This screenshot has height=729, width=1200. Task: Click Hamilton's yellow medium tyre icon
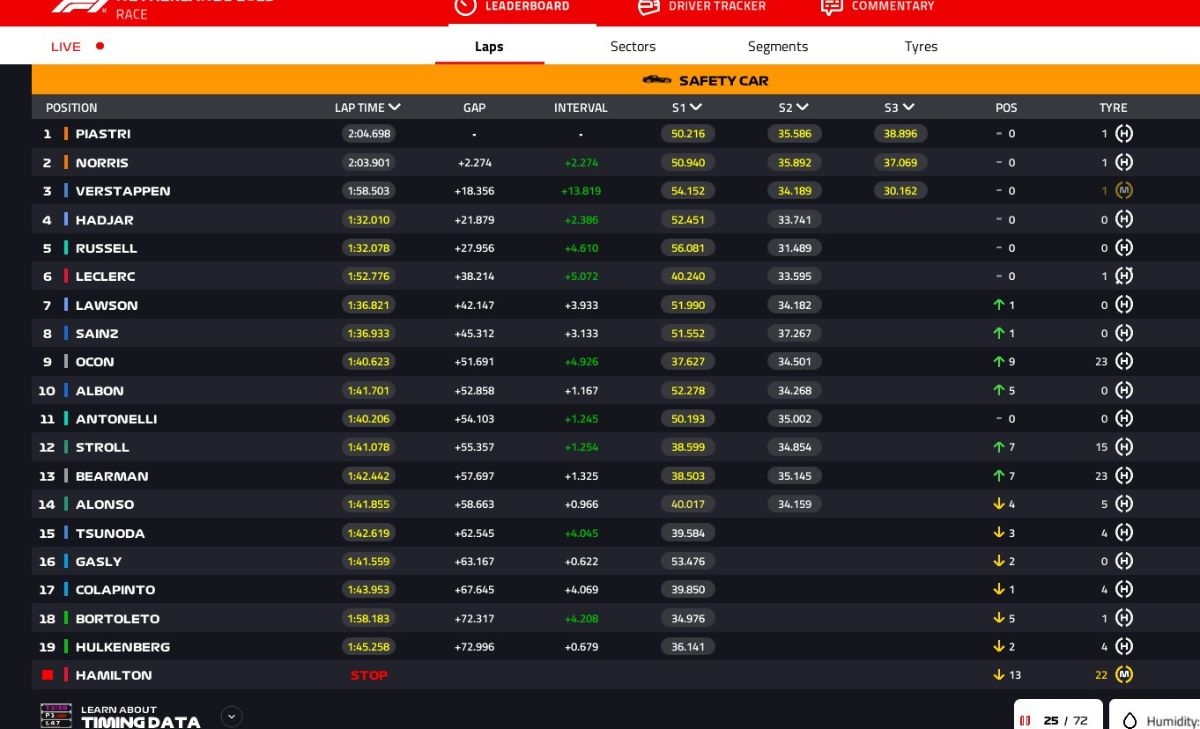[1124, 675]
